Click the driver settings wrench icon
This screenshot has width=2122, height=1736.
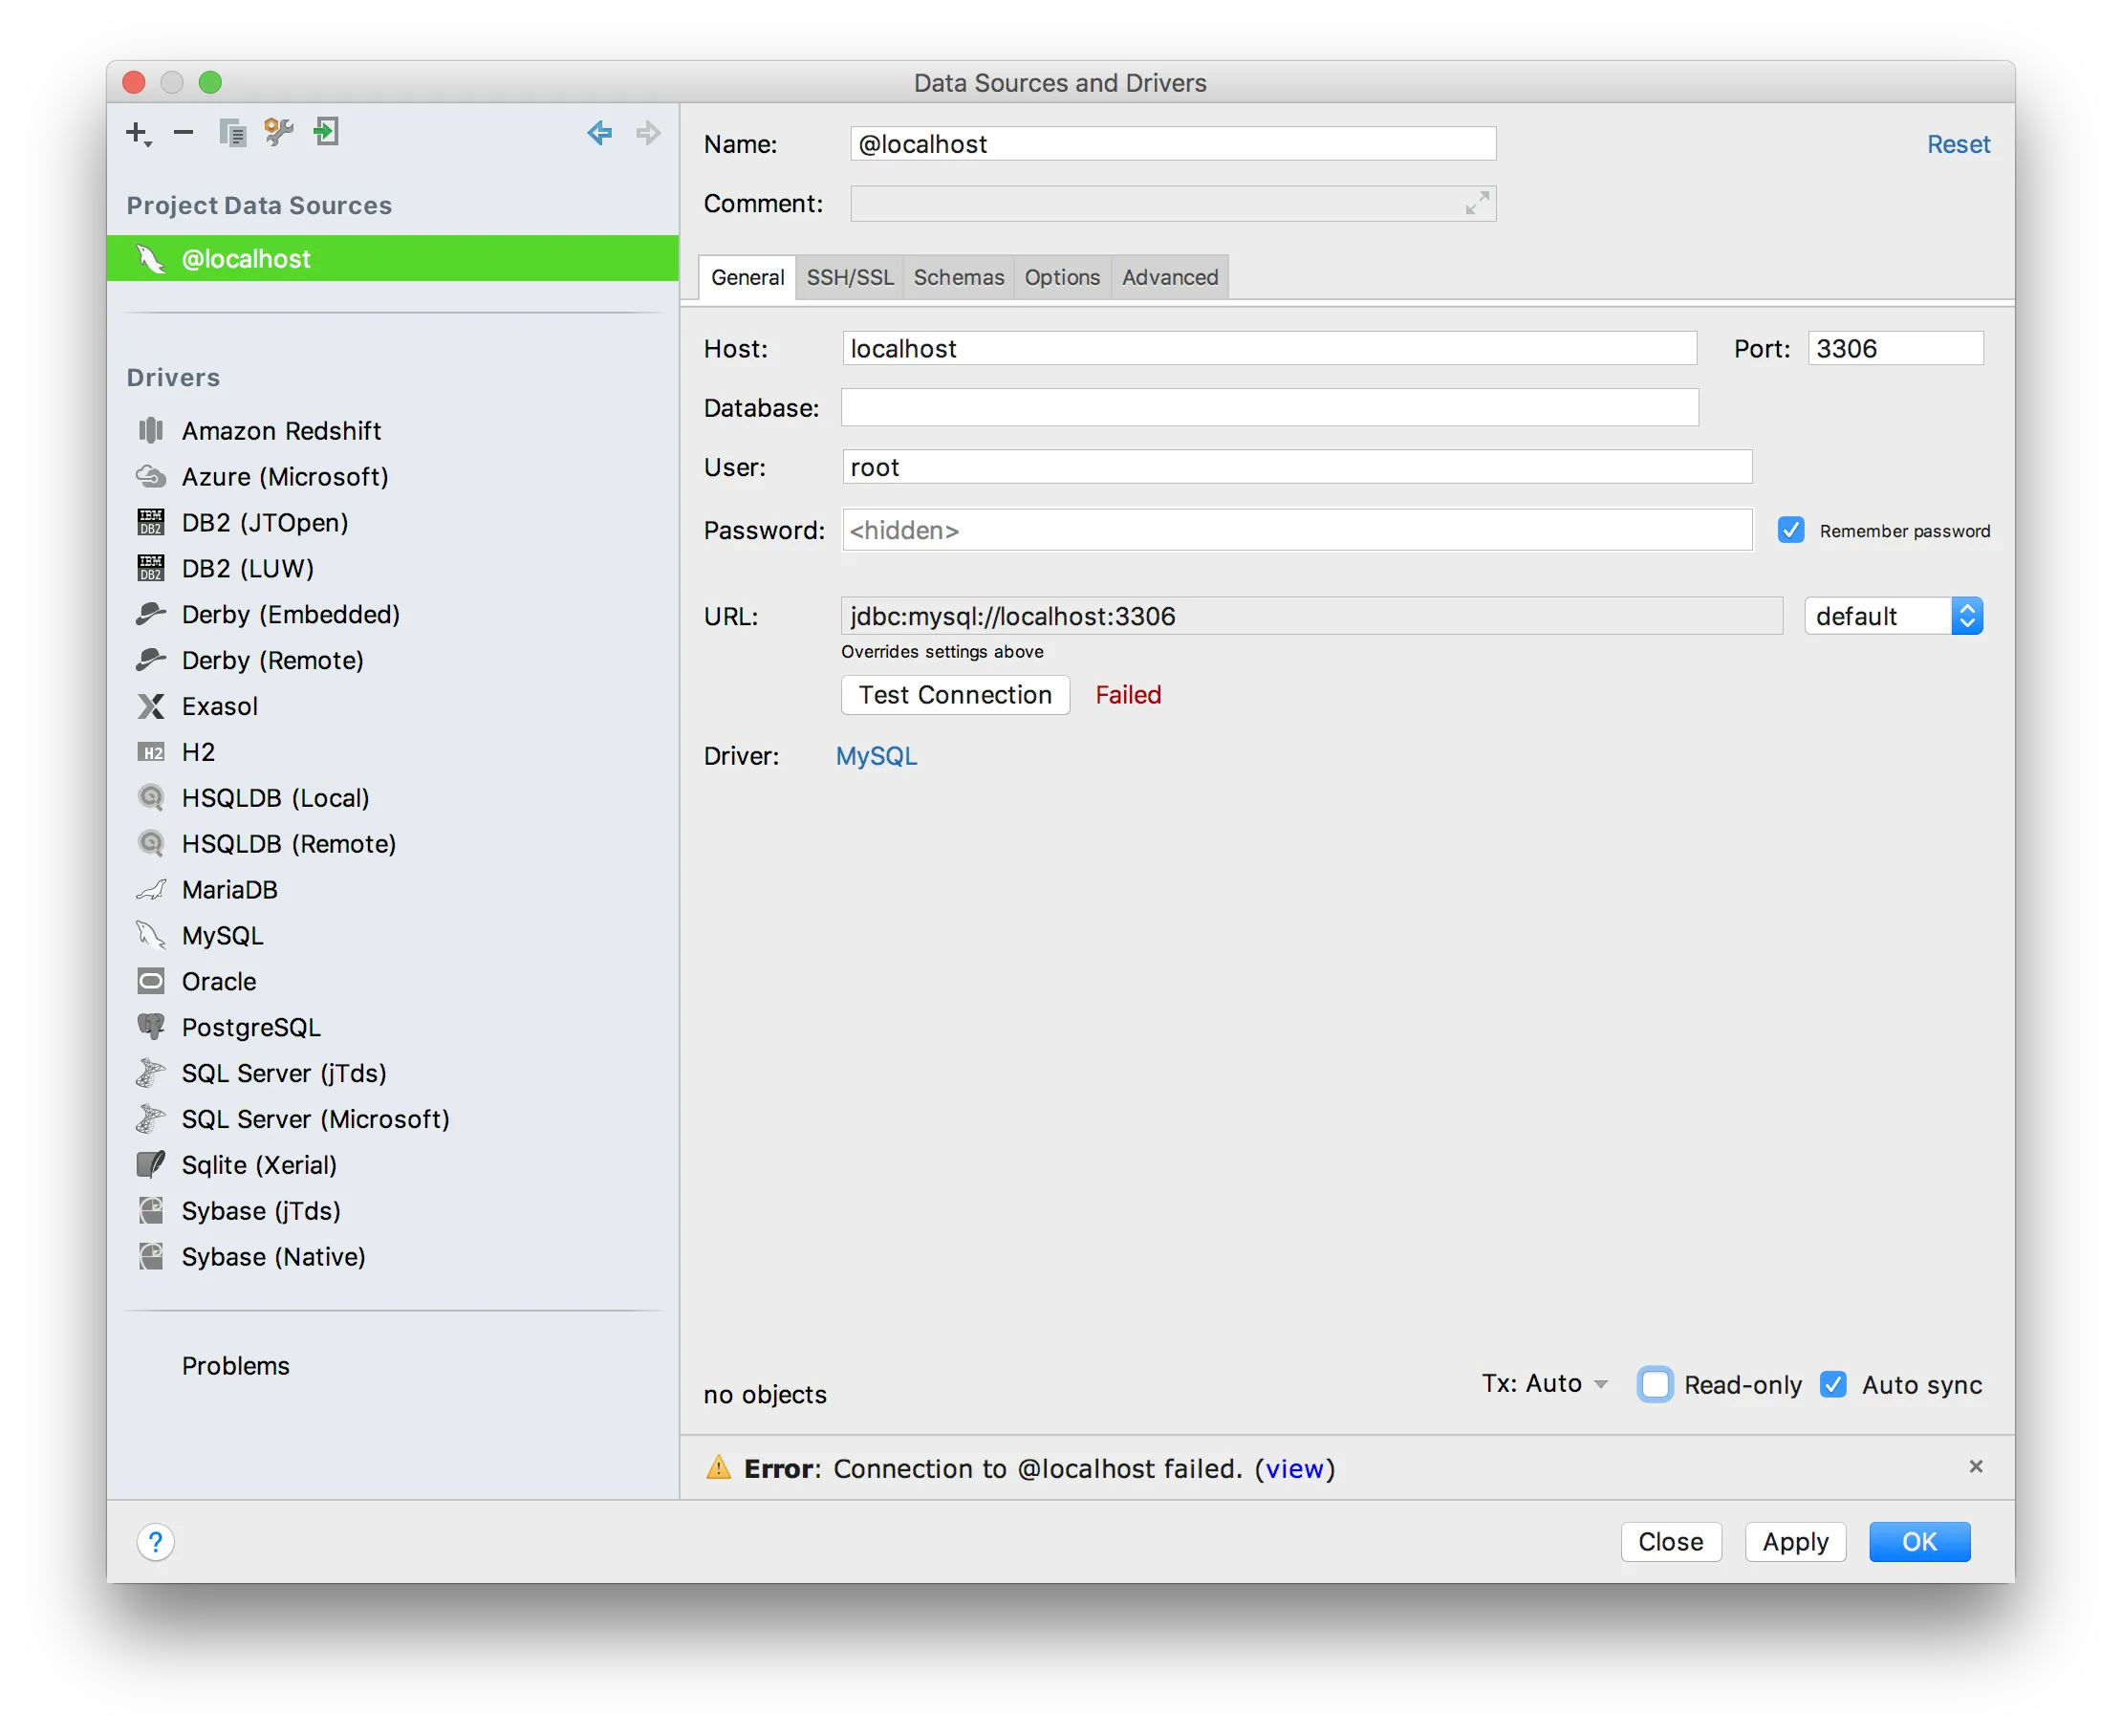[x=279, y=132]
